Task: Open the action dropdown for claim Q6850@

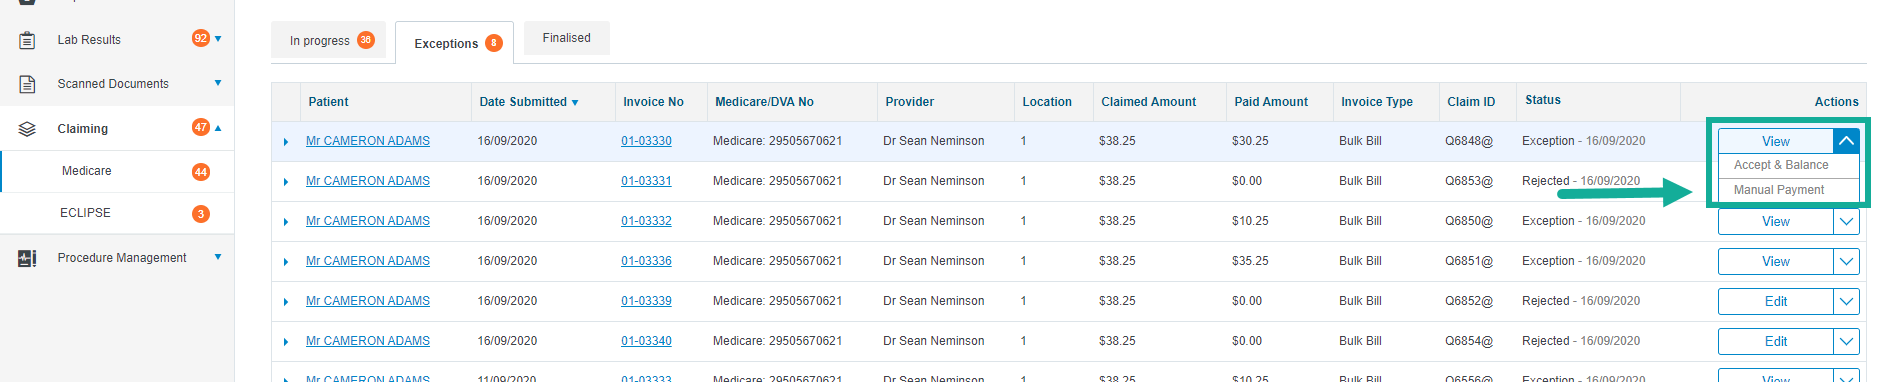Action: pyautogui.click(x=1846, y=222)
